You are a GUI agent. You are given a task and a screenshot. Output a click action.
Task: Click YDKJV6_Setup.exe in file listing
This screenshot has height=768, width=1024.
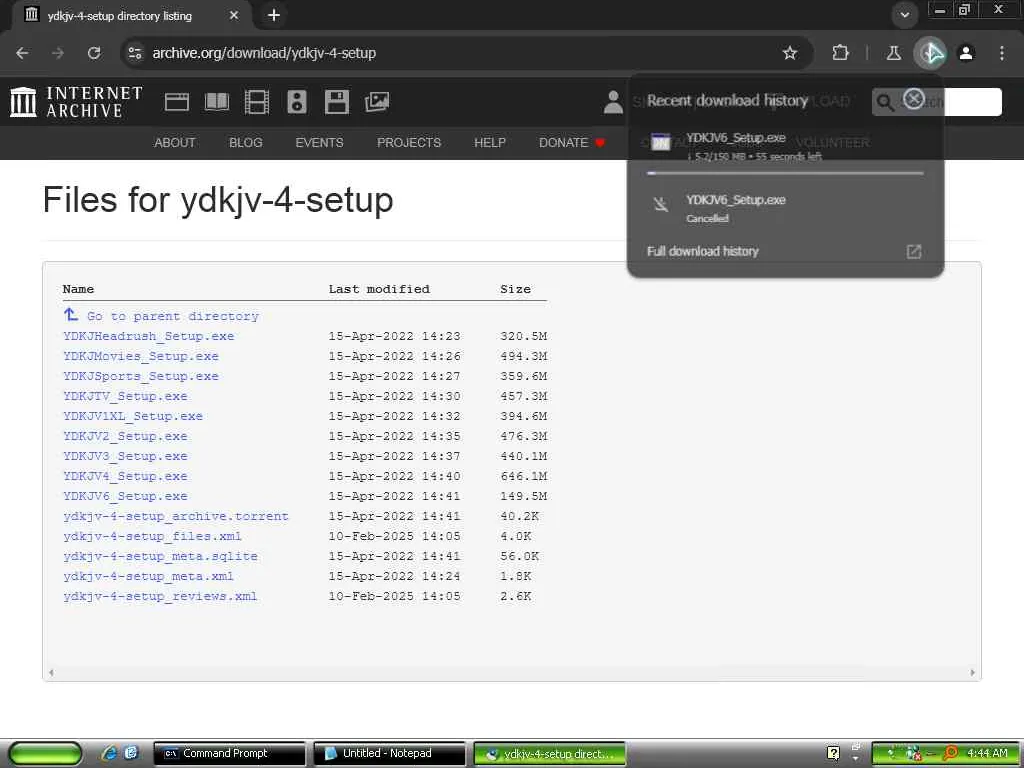point(125,496)
